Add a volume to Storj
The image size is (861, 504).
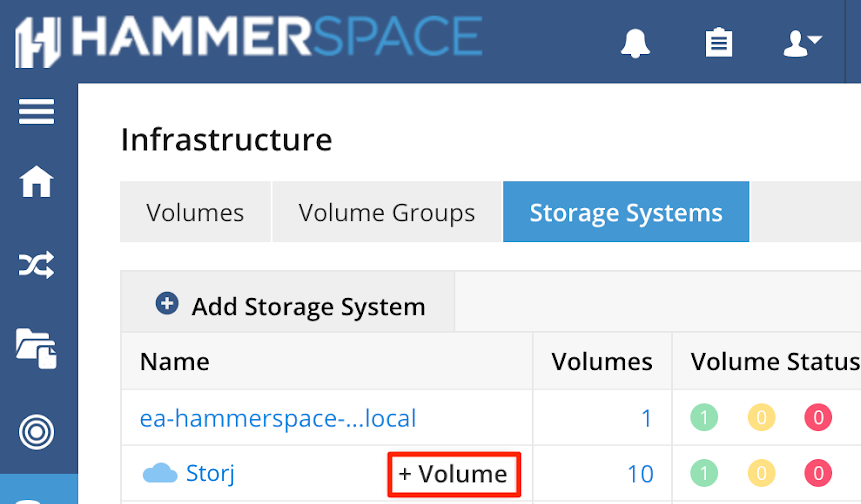[454, 474]
